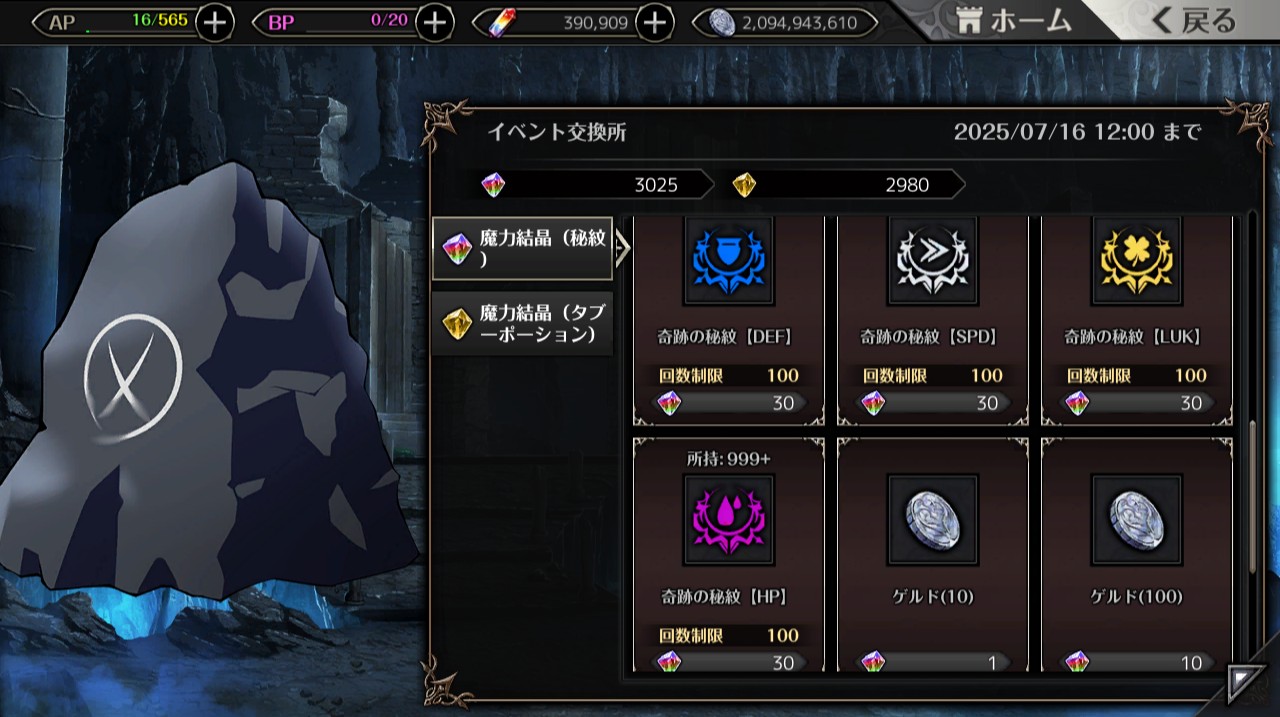Switch to 魔力結晶（タブーポーション）tab

click(522, 323)
